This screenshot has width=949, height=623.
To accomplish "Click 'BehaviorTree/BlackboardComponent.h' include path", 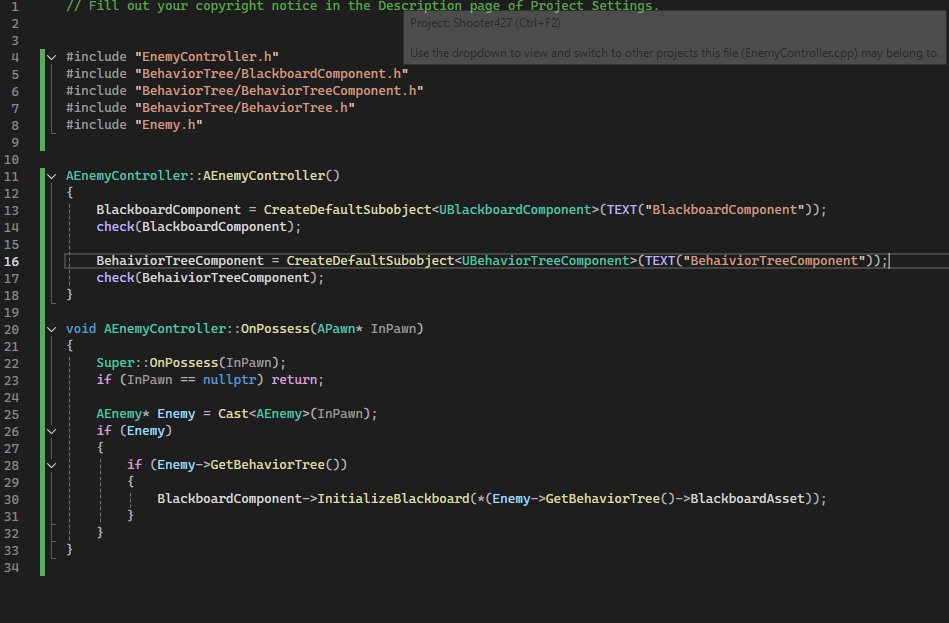I will click(x=271, y=73).
